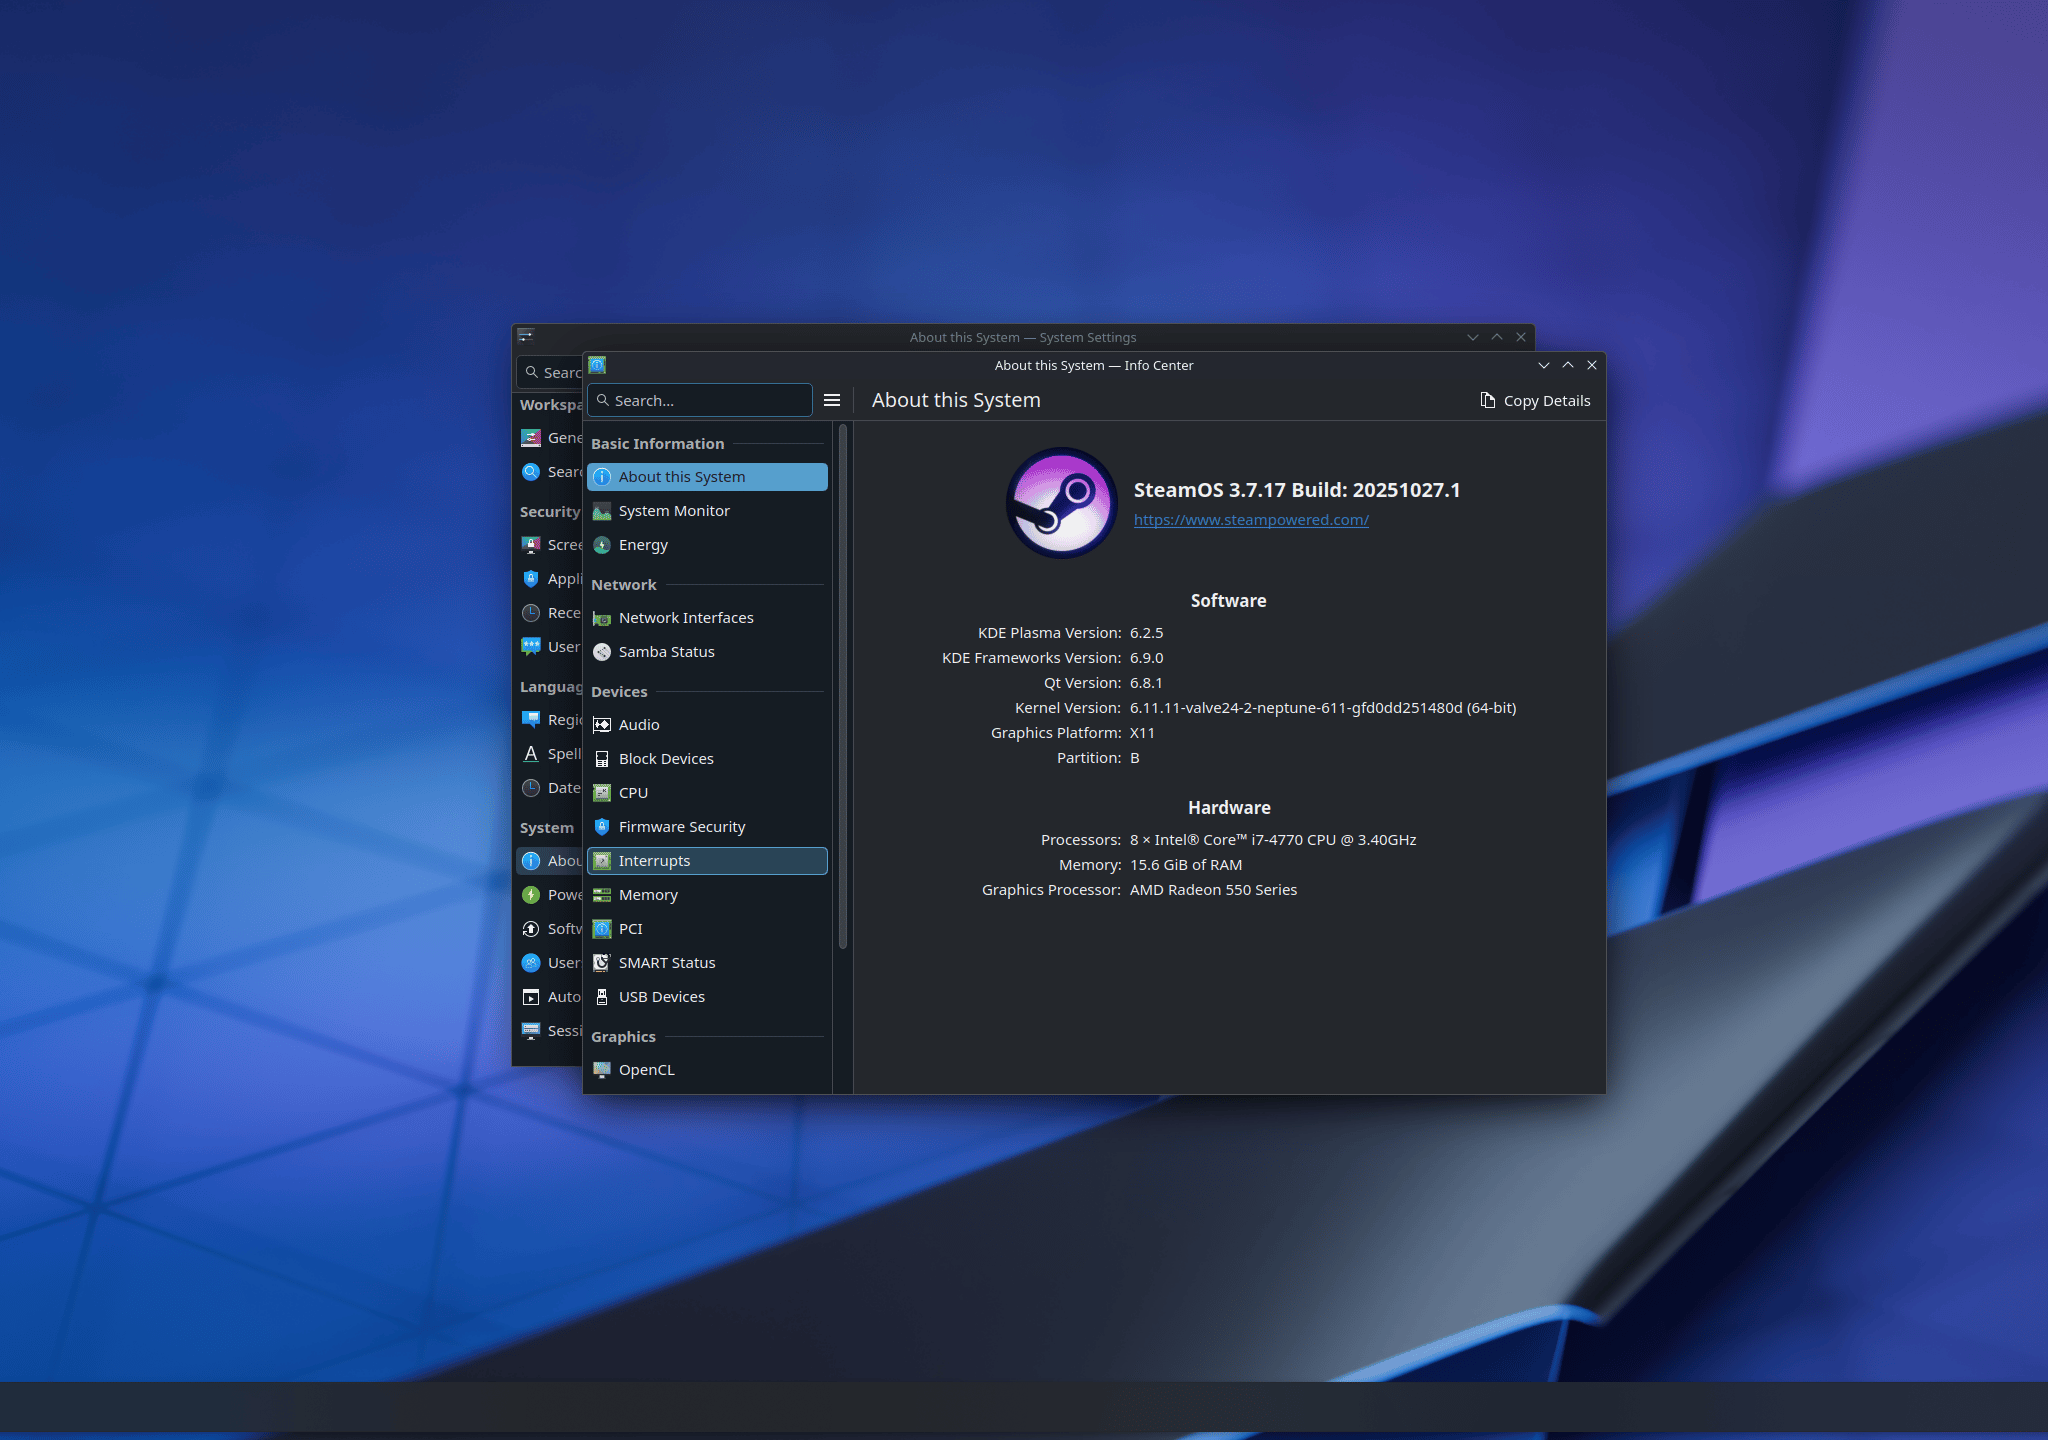The image size is (2048, 1440).
Task: Open Firmware Security page
Action: 707,827
